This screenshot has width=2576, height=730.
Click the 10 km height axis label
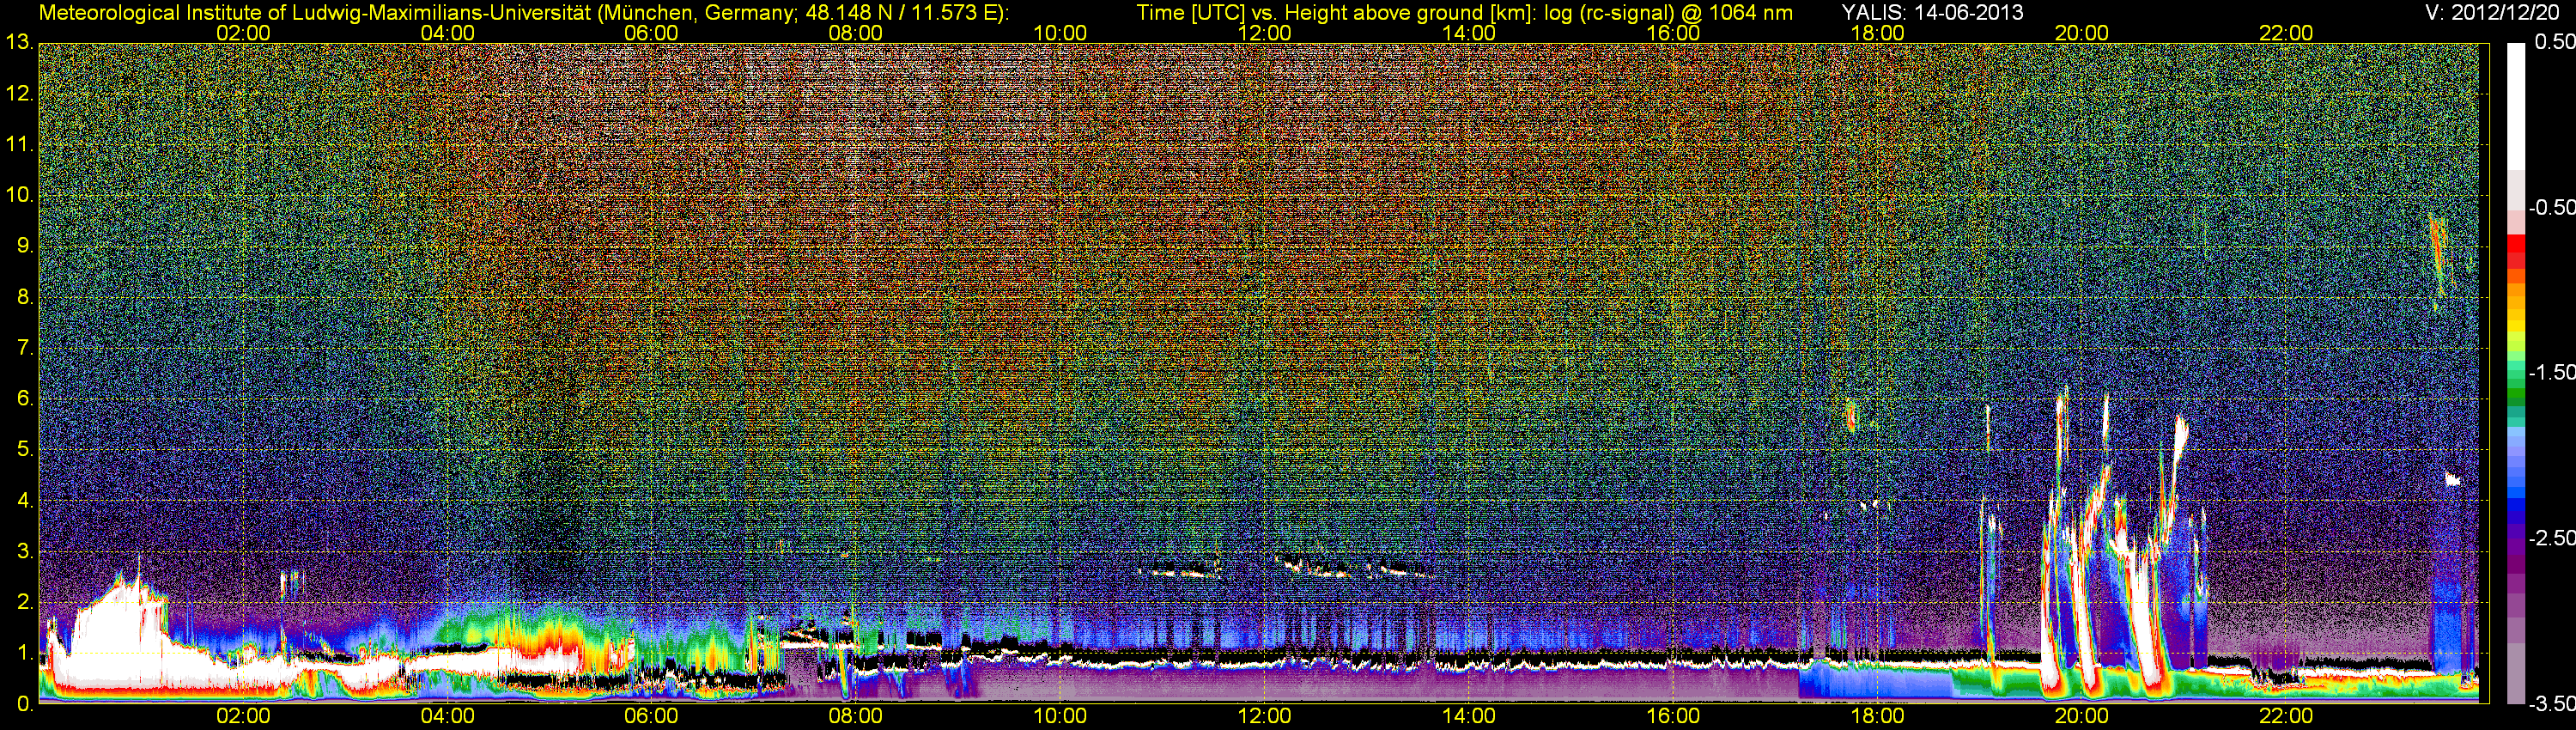click(18, 195)
